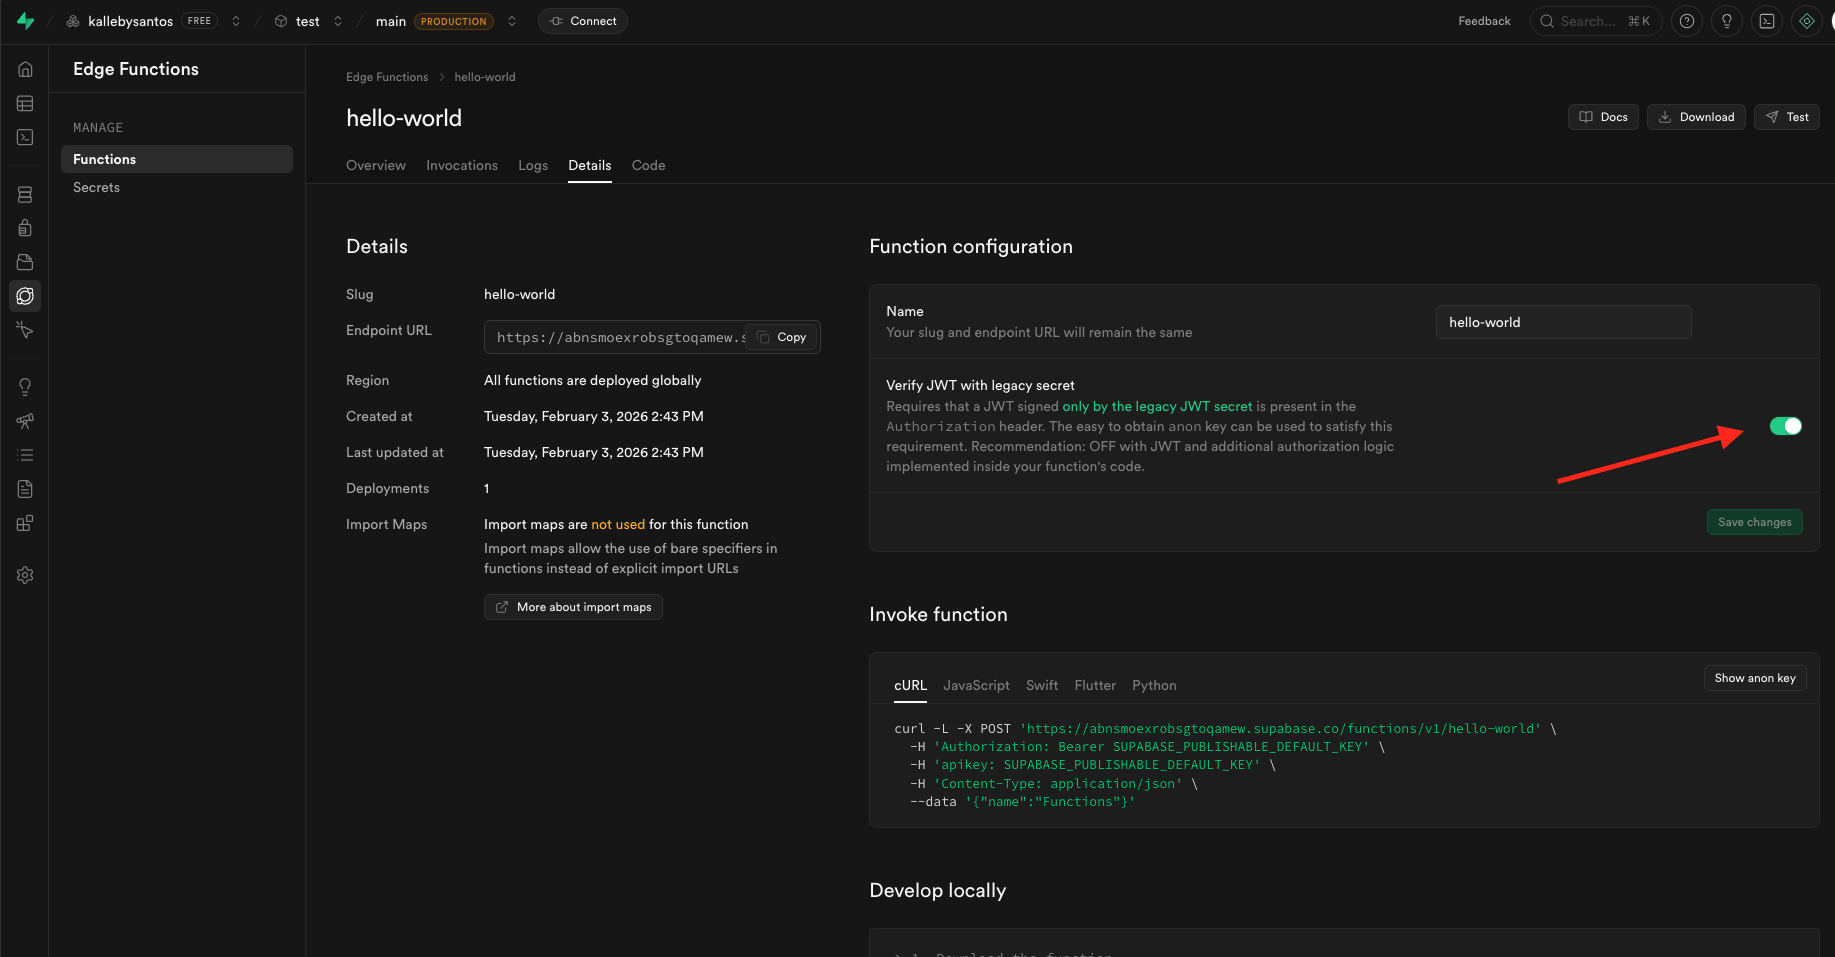Open Authentication from the sidebar lock icon
The height and width of the screenshot is (957, 1835).
(x=25, y=228)
